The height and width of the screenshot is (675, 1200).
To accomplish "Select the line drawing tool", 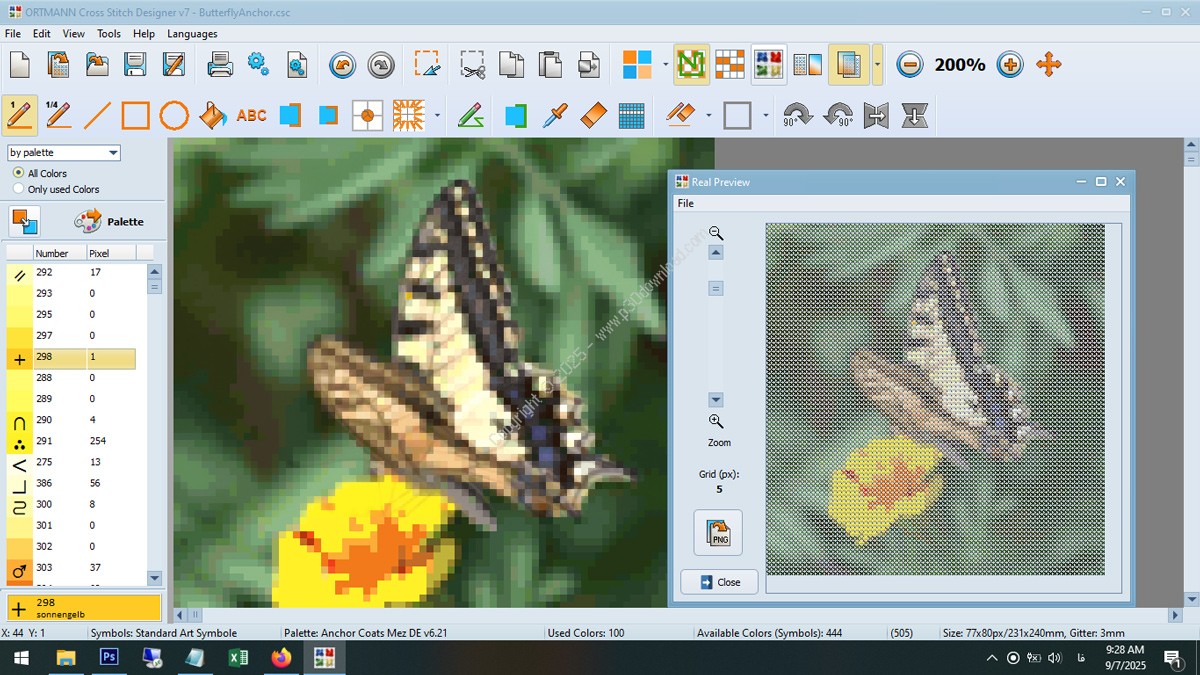I will tap(97, 116).
